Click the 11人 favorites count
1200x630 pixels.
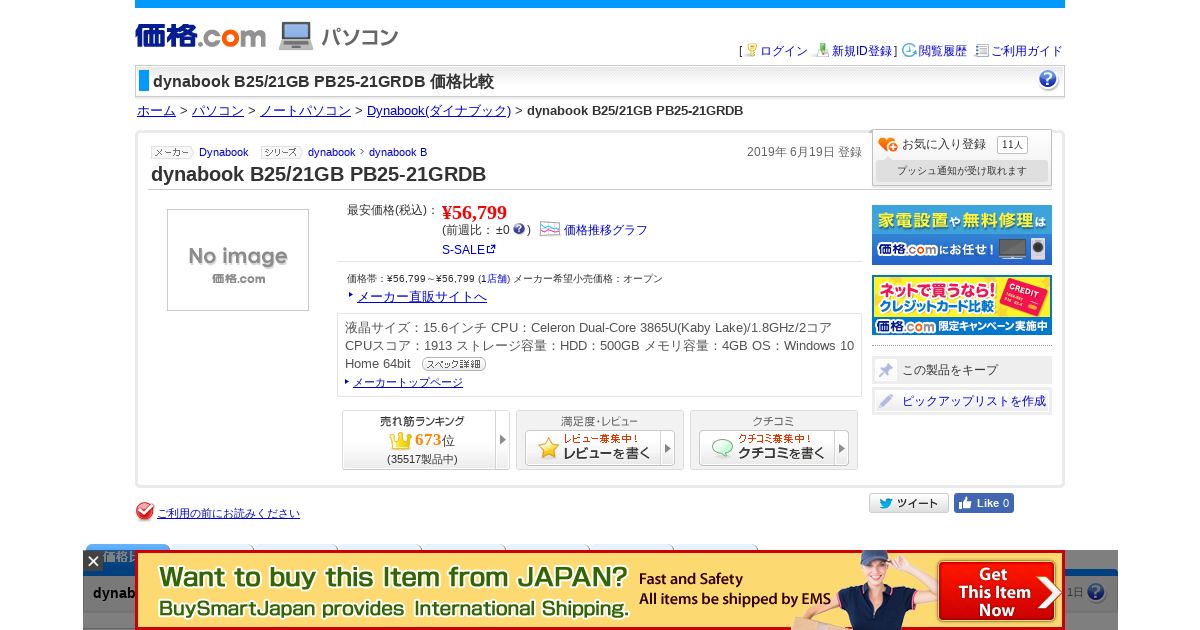[x=1012, y=145]
